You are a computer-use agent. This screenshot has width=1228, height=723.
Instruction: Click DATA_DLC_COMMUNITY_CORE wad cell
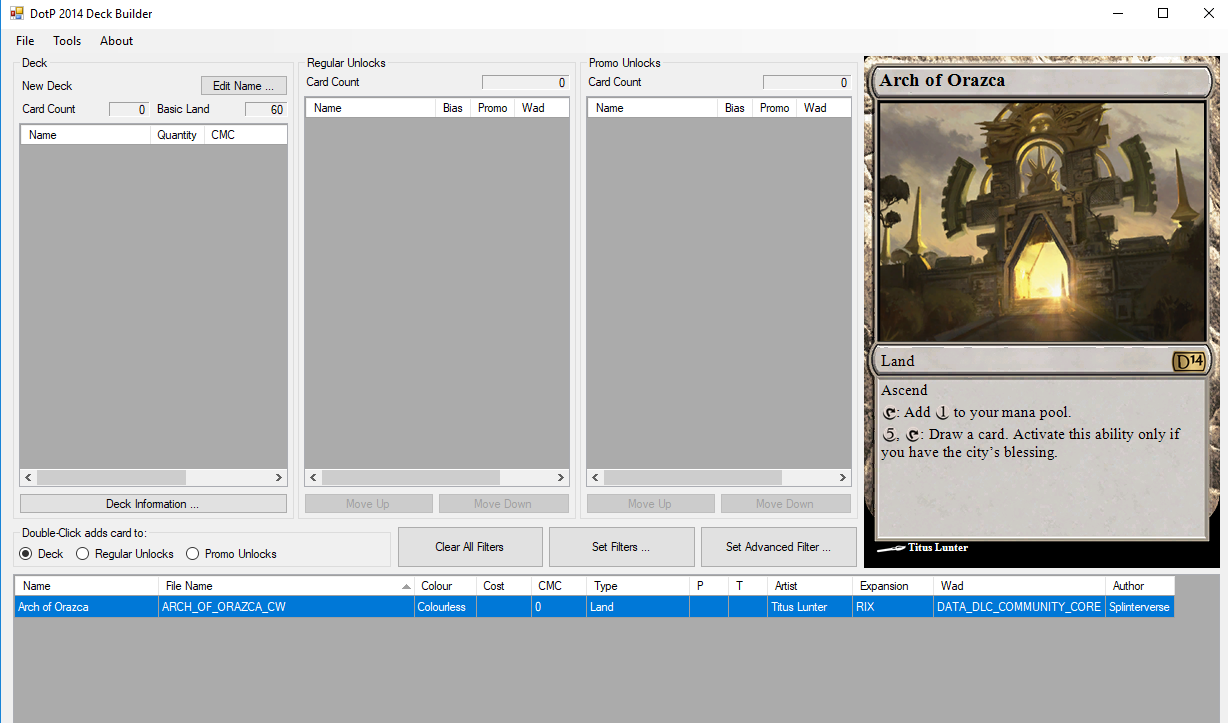tap(1019, 607)
